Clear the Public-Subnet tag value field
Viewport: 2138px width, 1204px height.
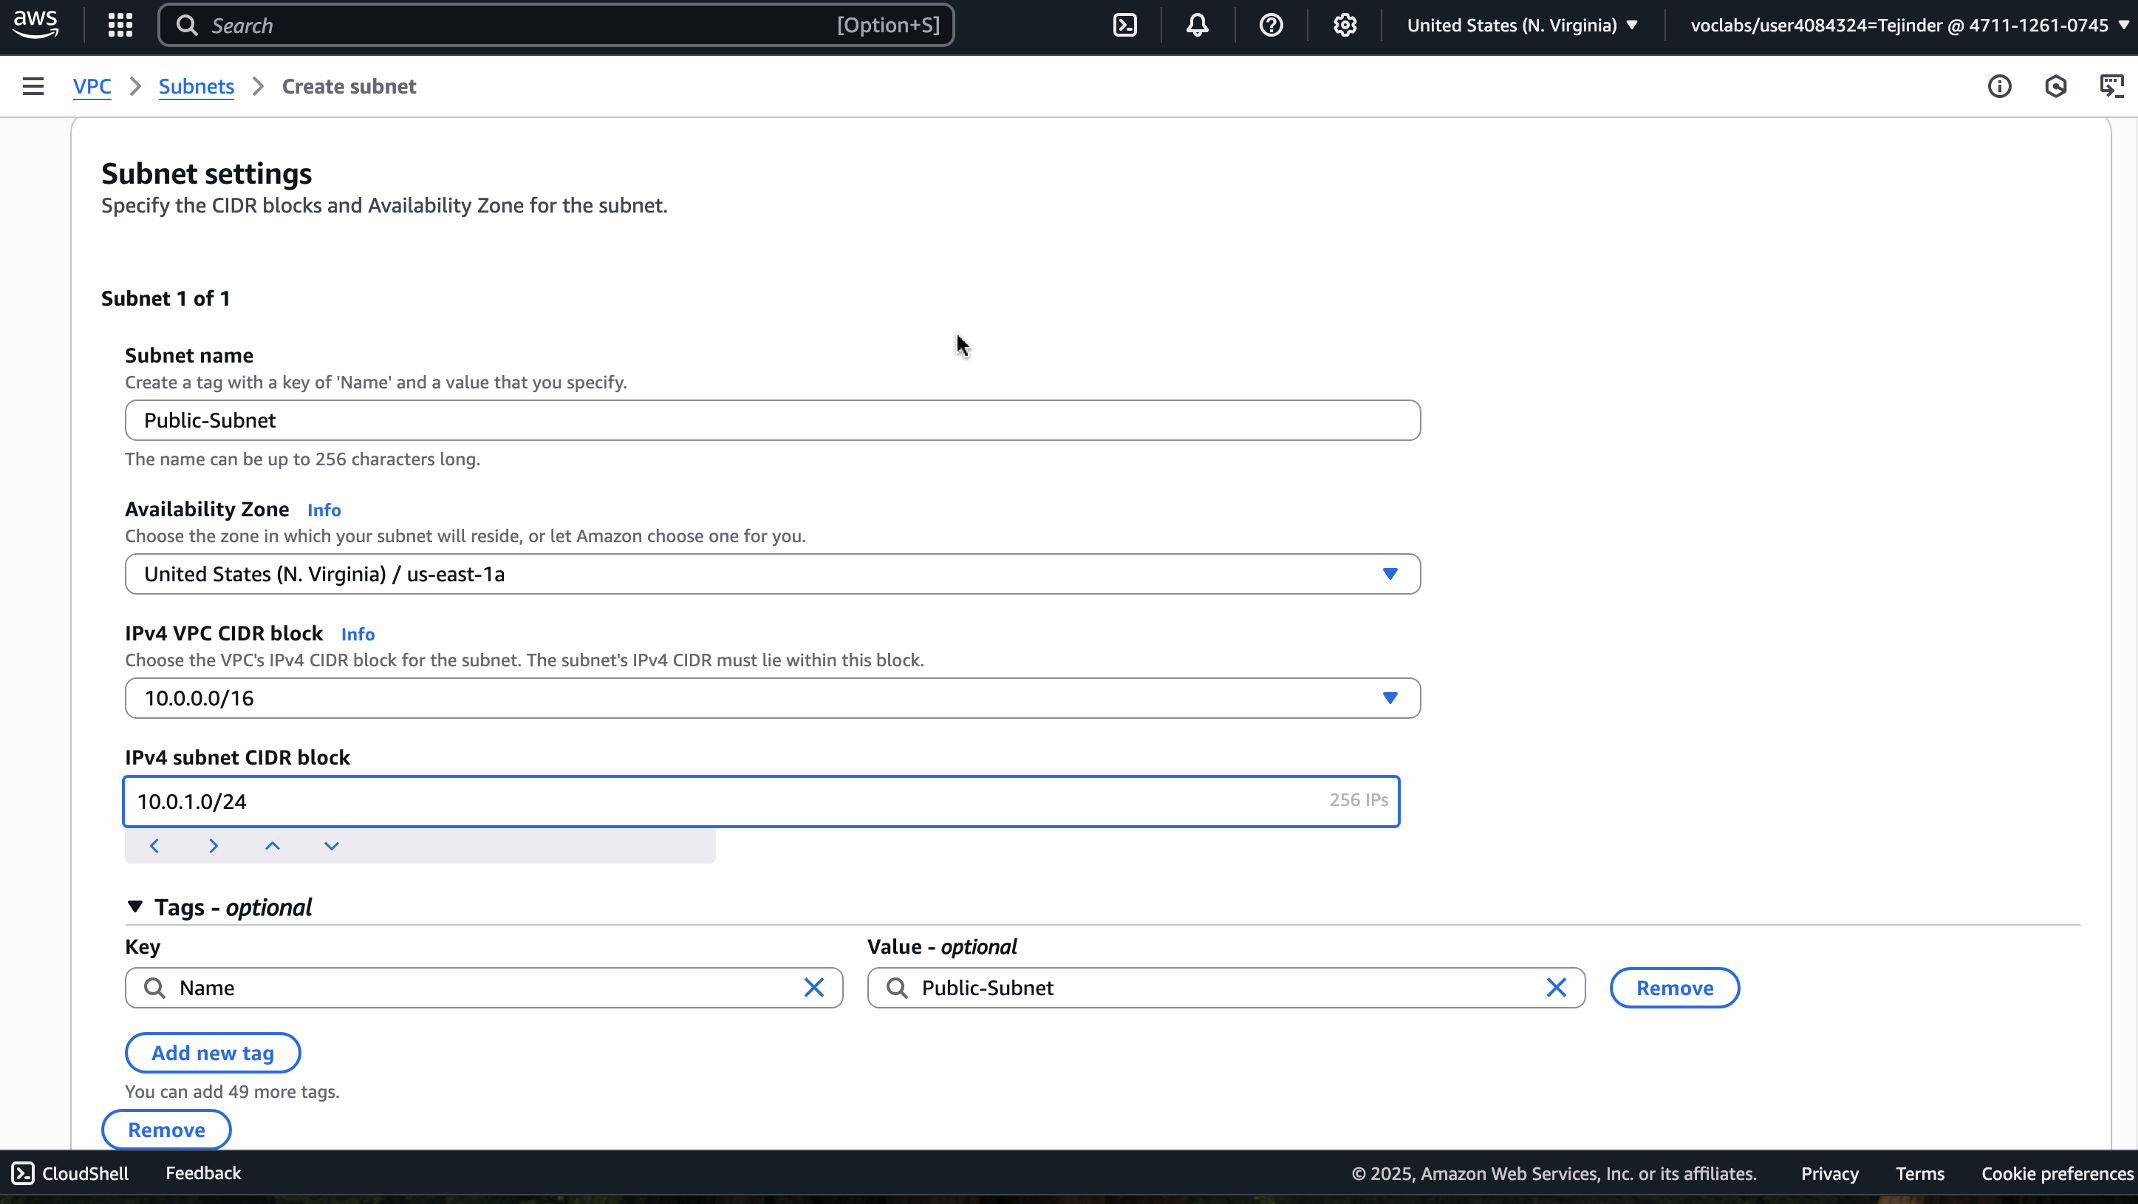click(x=1556, y=988)
